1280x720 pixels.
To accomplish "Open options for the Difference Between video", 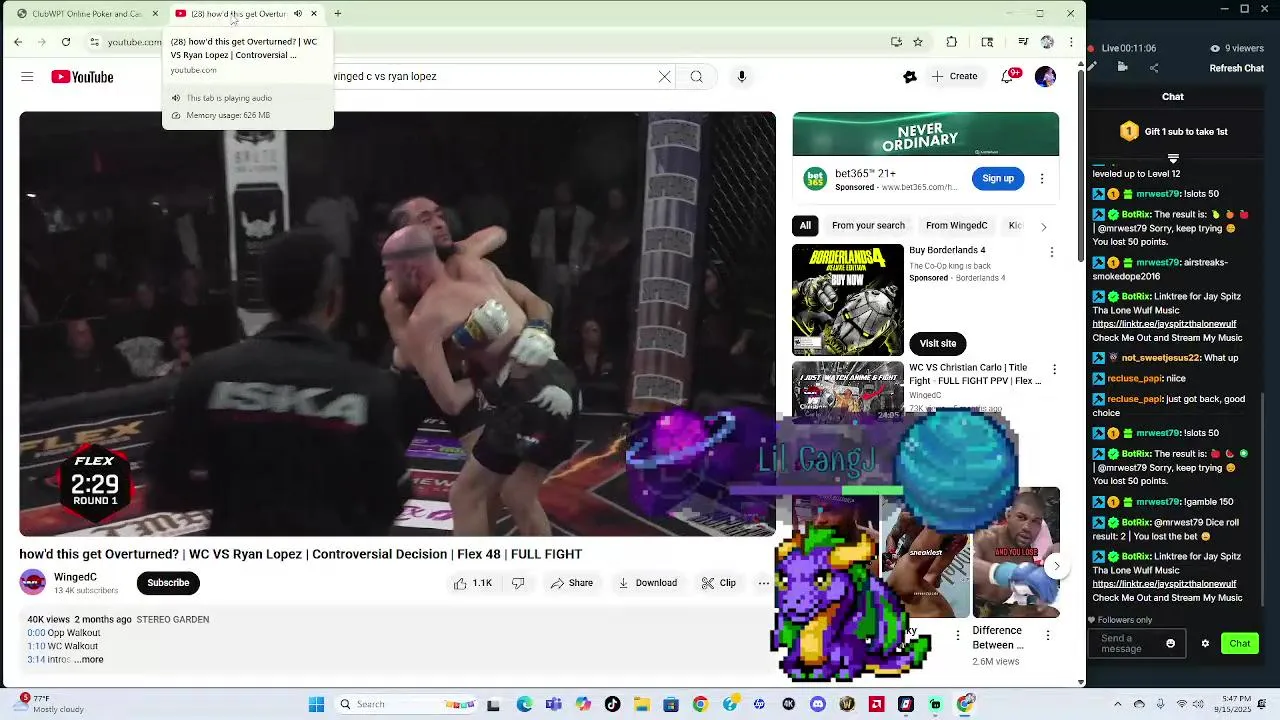I will coord(1047,635).
